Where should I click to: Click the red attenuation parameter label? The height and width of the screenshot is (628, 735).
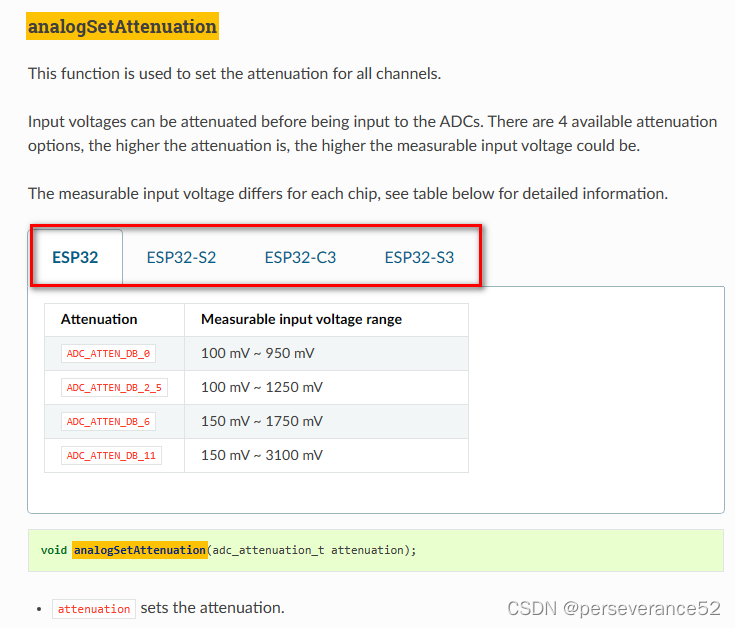coord(94,609)
